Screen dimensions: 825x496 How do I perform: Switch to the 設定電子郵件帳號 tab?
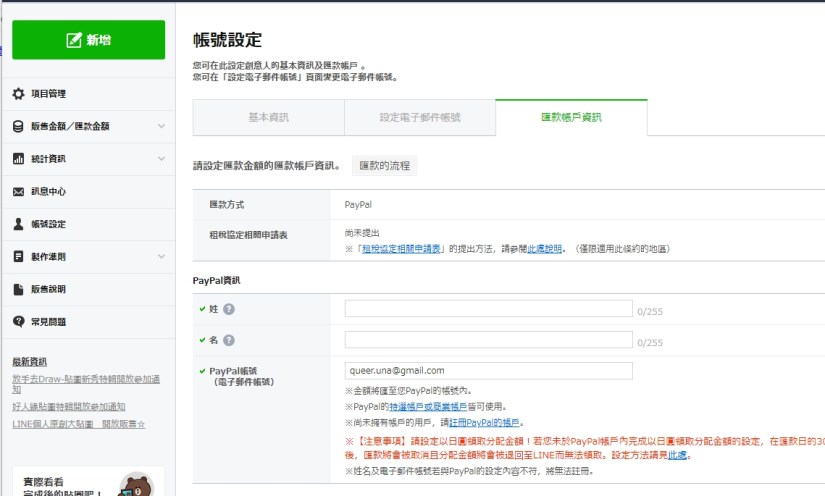click(419, 118)
